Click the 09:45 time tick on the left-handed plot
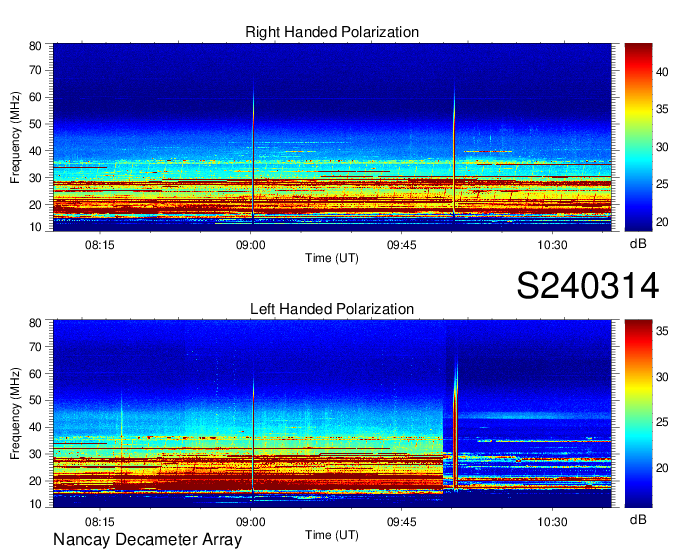 [402, 522]
